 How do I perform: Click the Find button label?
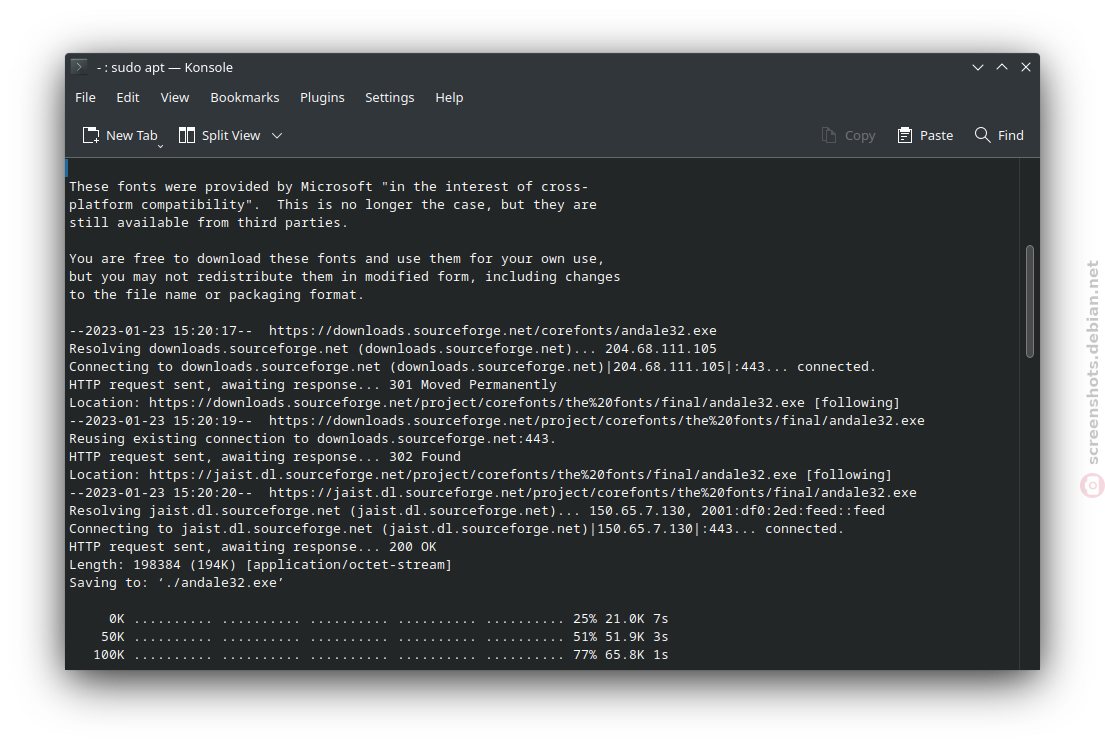point(1011,135)
